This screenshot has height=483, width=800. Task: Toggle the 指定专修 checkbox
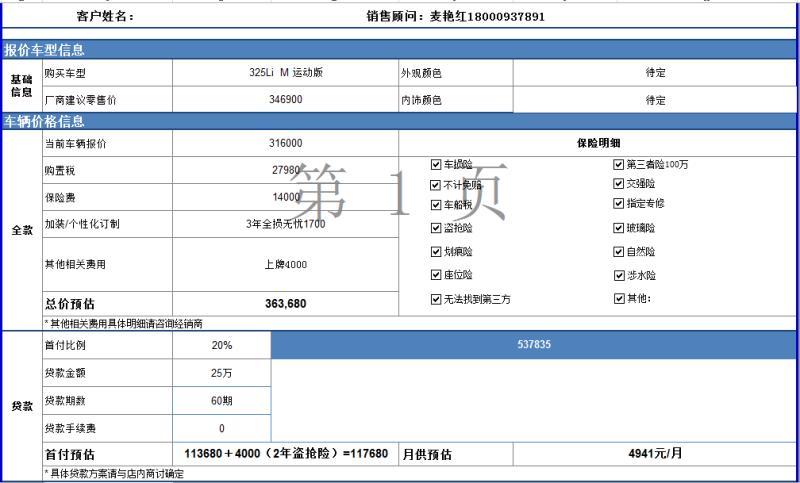click(619, 204)
